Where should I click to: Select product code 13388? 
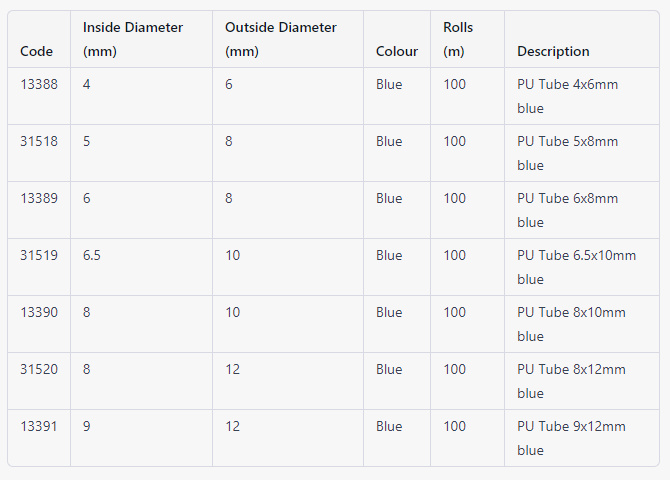tap(39, 84)
